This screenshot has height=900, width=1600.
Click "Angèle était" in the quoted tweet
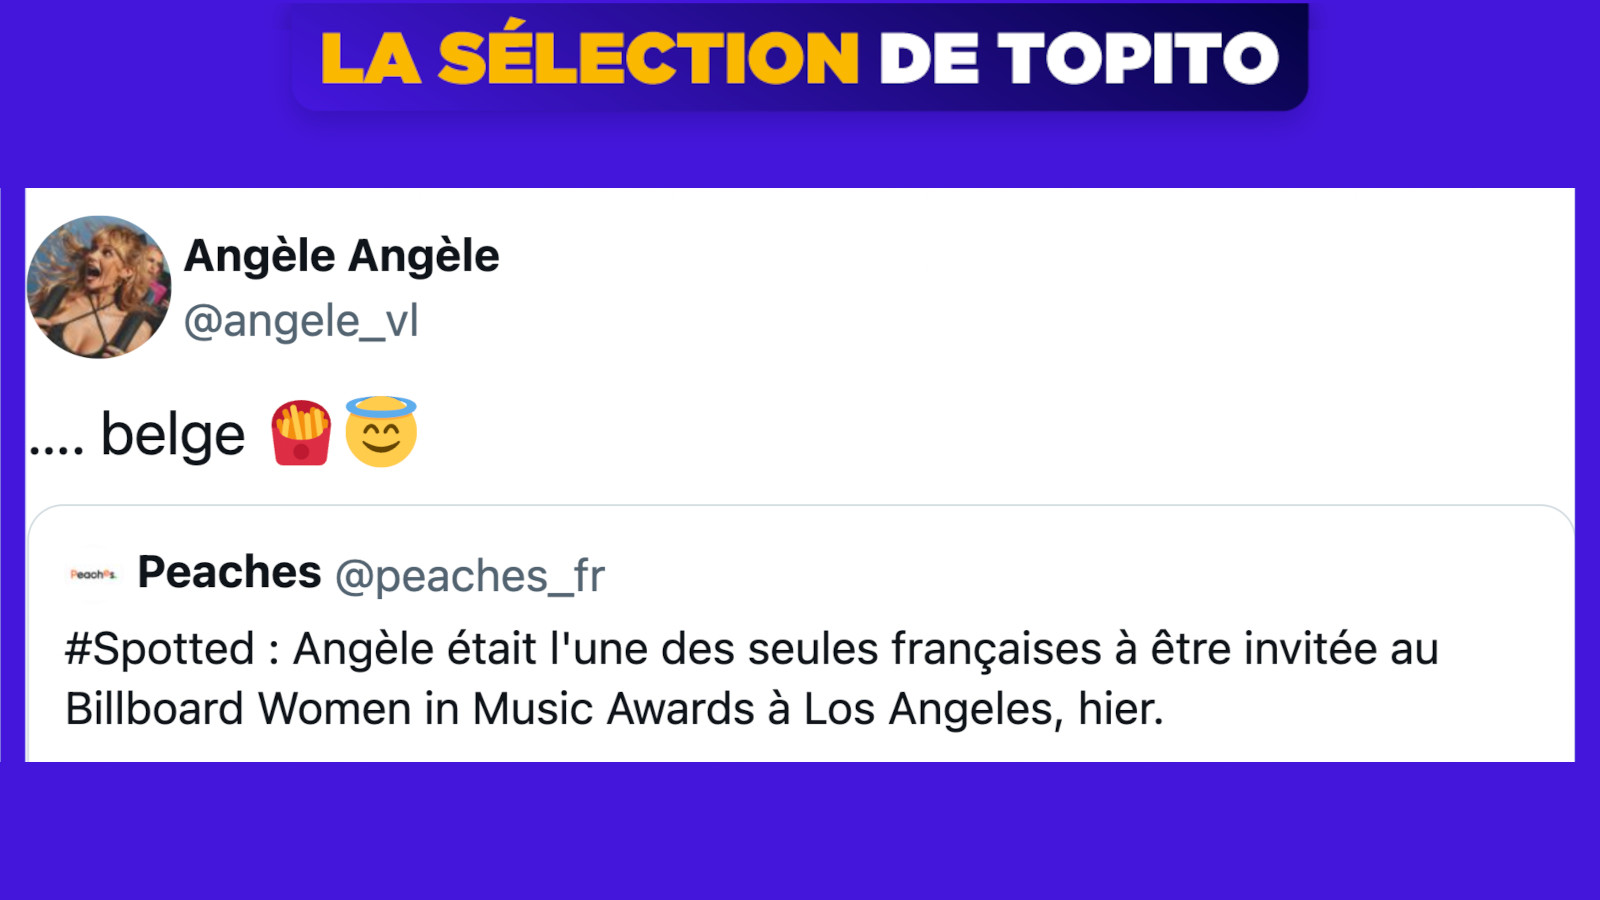(414, 649)
